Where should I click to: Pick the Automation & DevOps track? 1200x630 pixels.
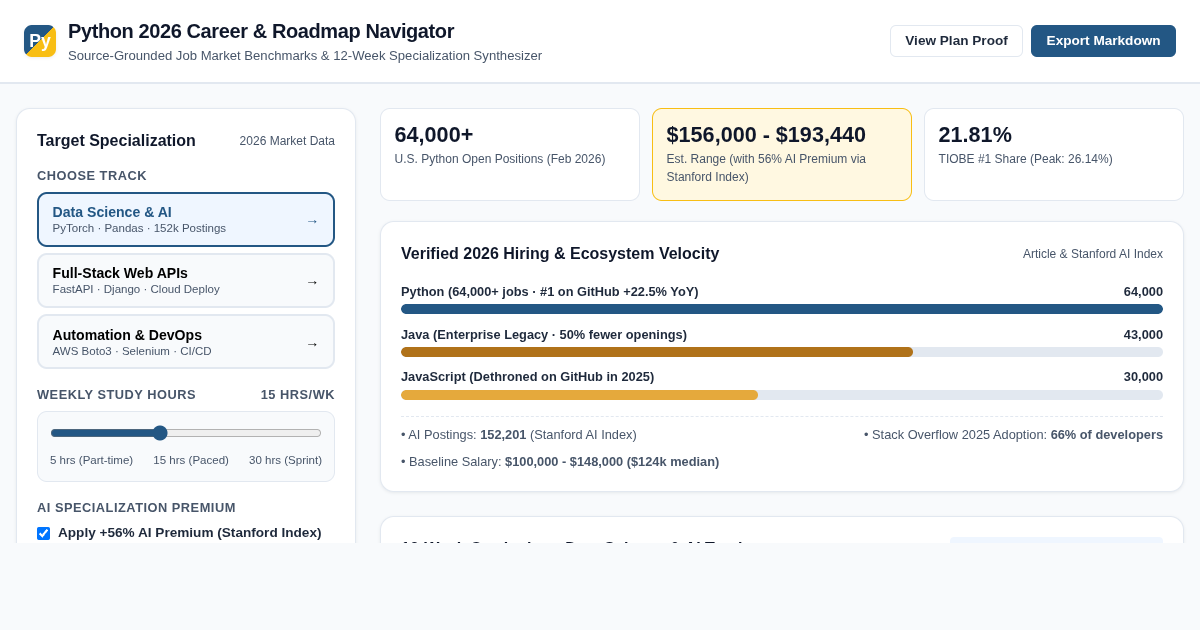(186, 342)
